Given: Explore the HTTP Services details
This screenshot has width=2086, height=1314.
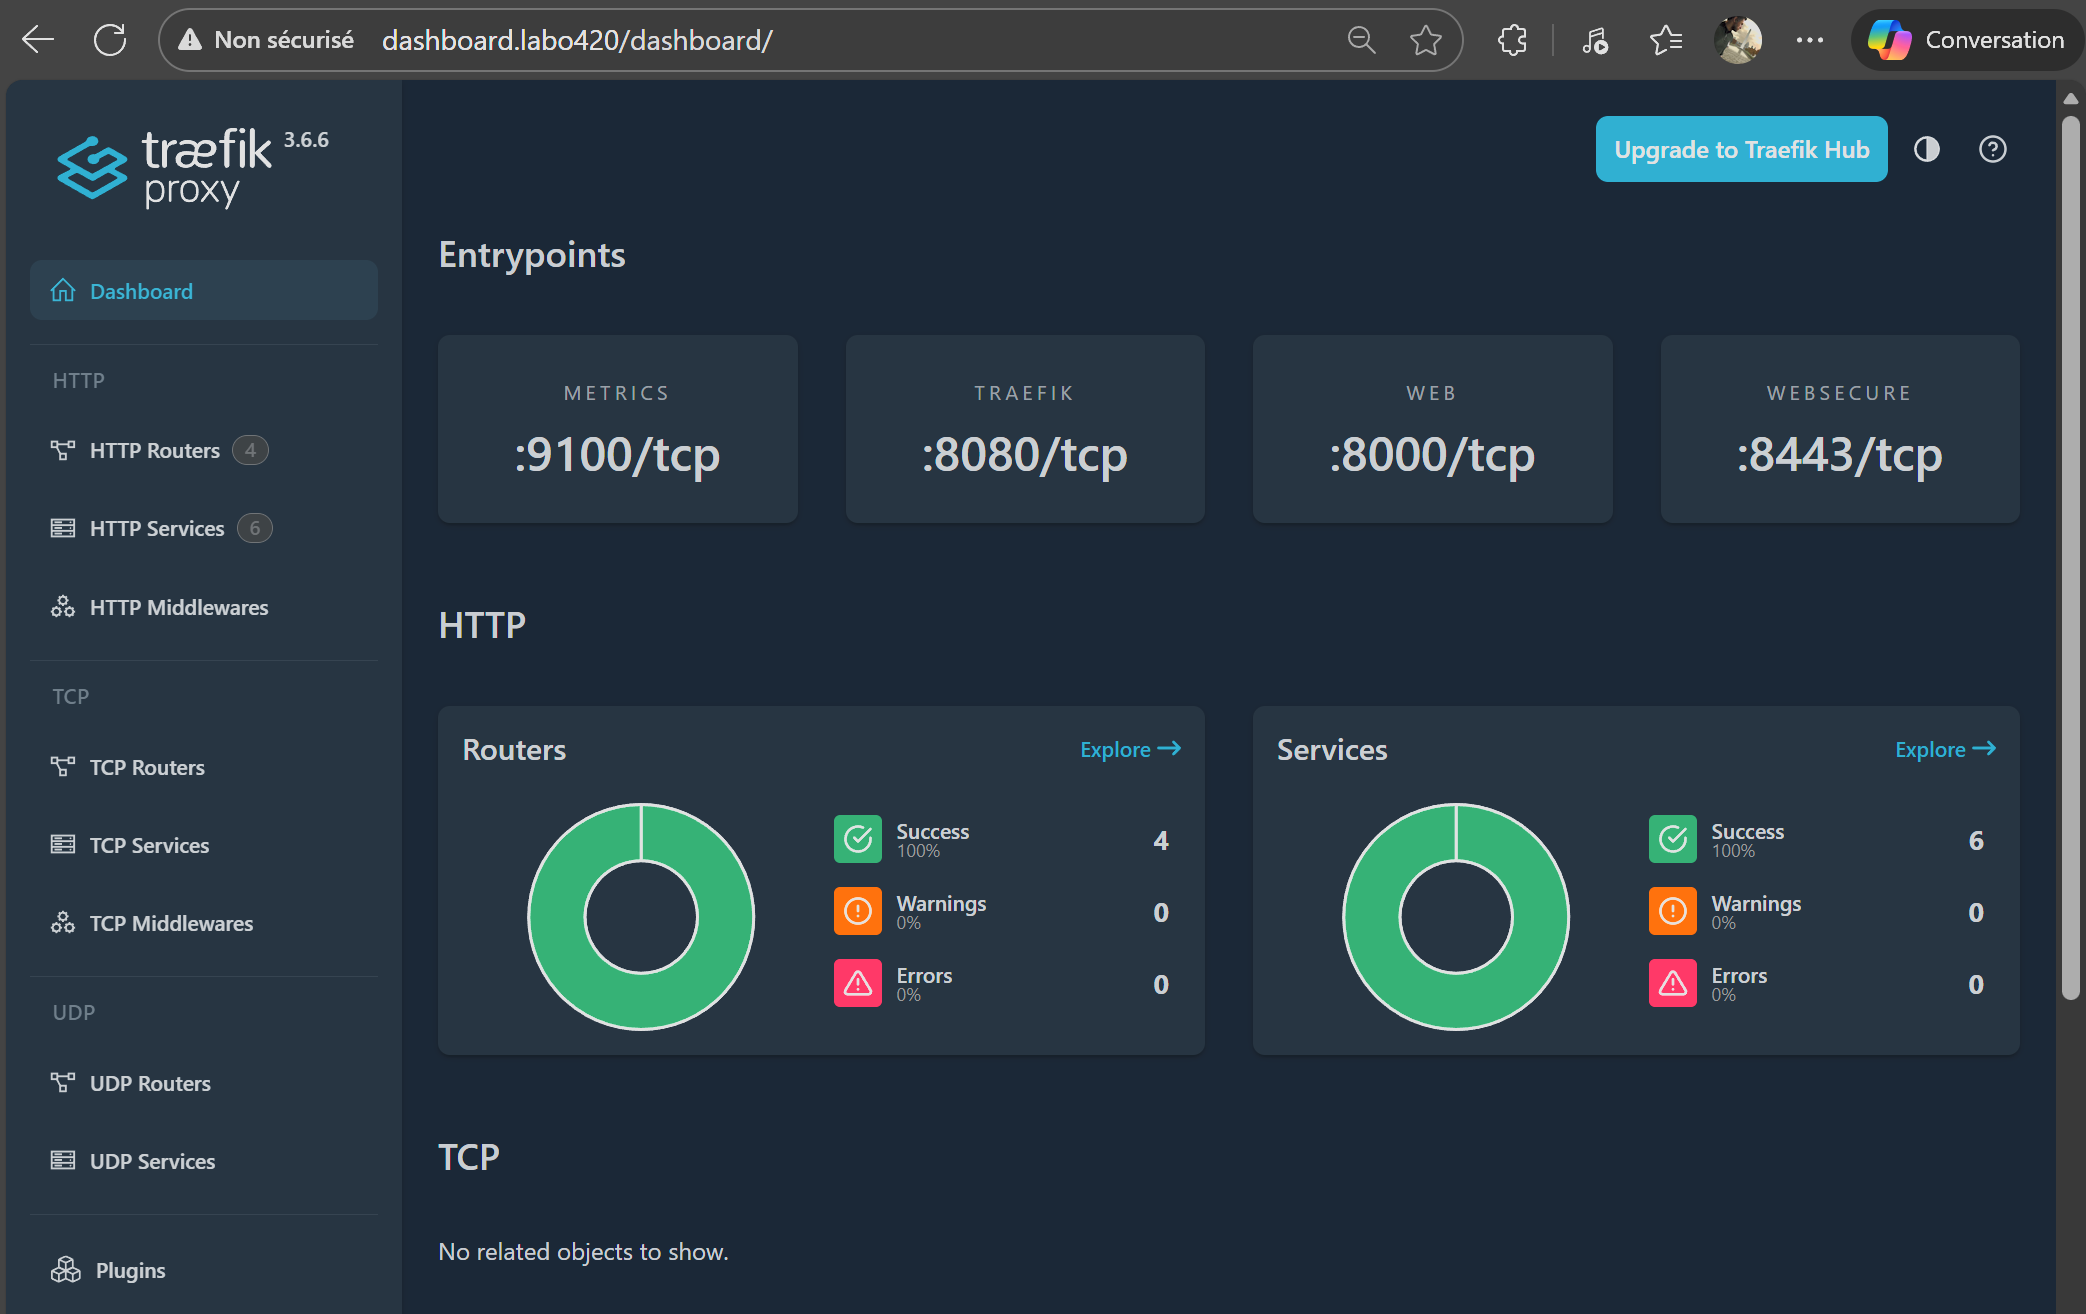Looking at the screenshot, I should tap(1944, 749).
